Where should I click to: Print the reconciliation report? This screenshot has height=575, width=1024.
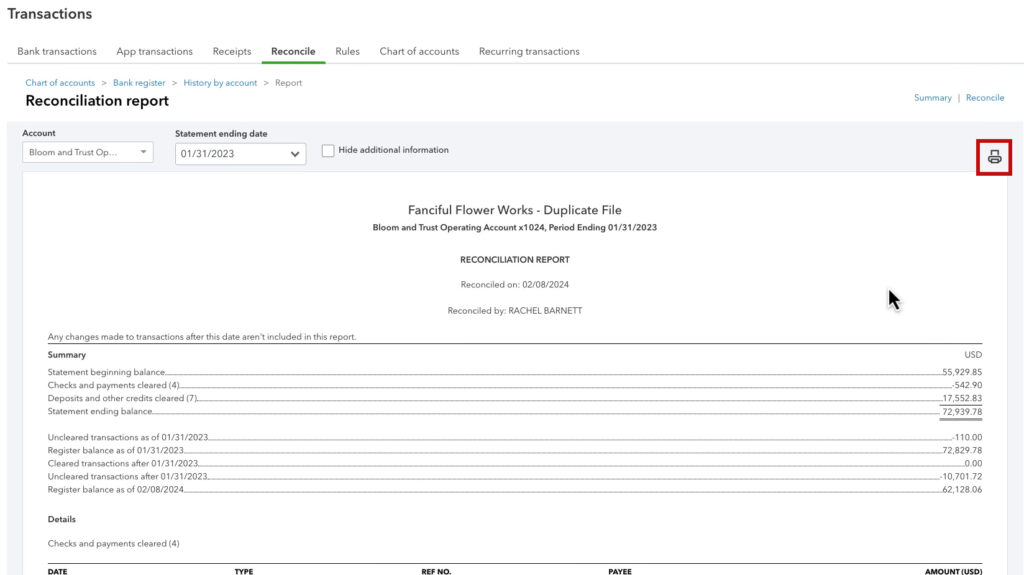tap(993, 157)
